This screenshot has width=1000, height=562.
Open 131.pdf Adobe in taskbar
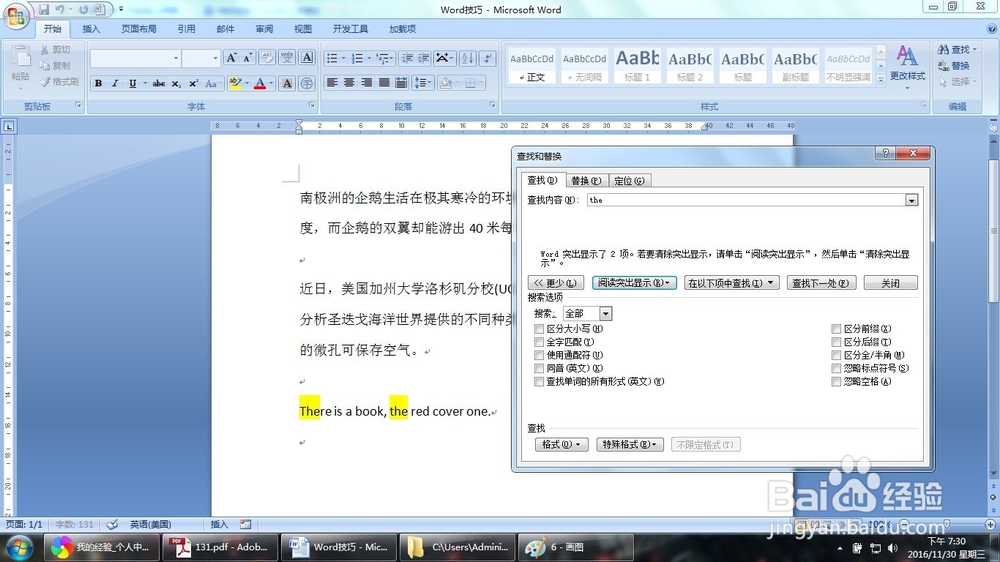(220, 547)
